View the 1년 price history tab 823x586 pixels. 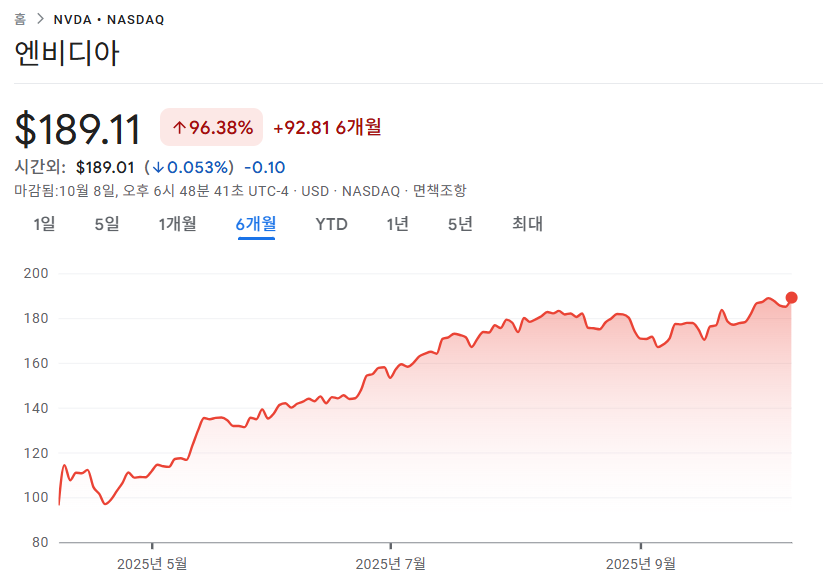(397, 224)
